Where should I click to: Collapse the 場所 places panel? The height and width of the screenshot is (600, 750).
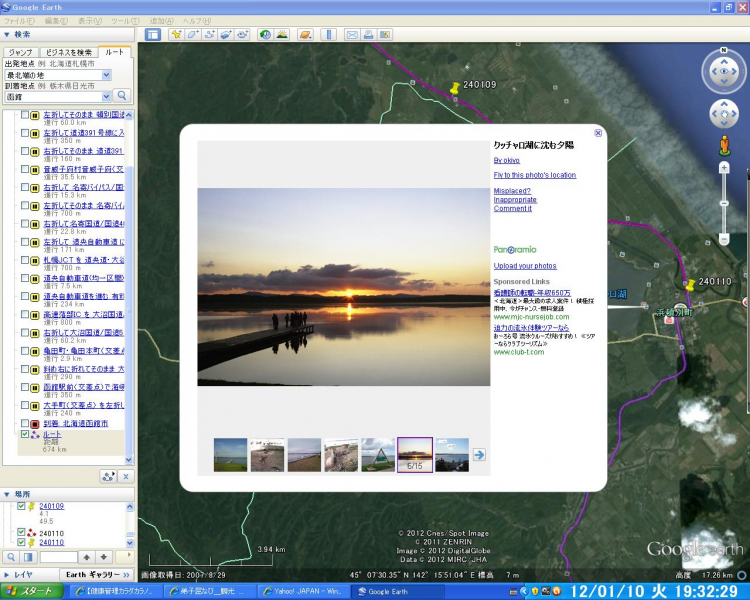(7, 494)
